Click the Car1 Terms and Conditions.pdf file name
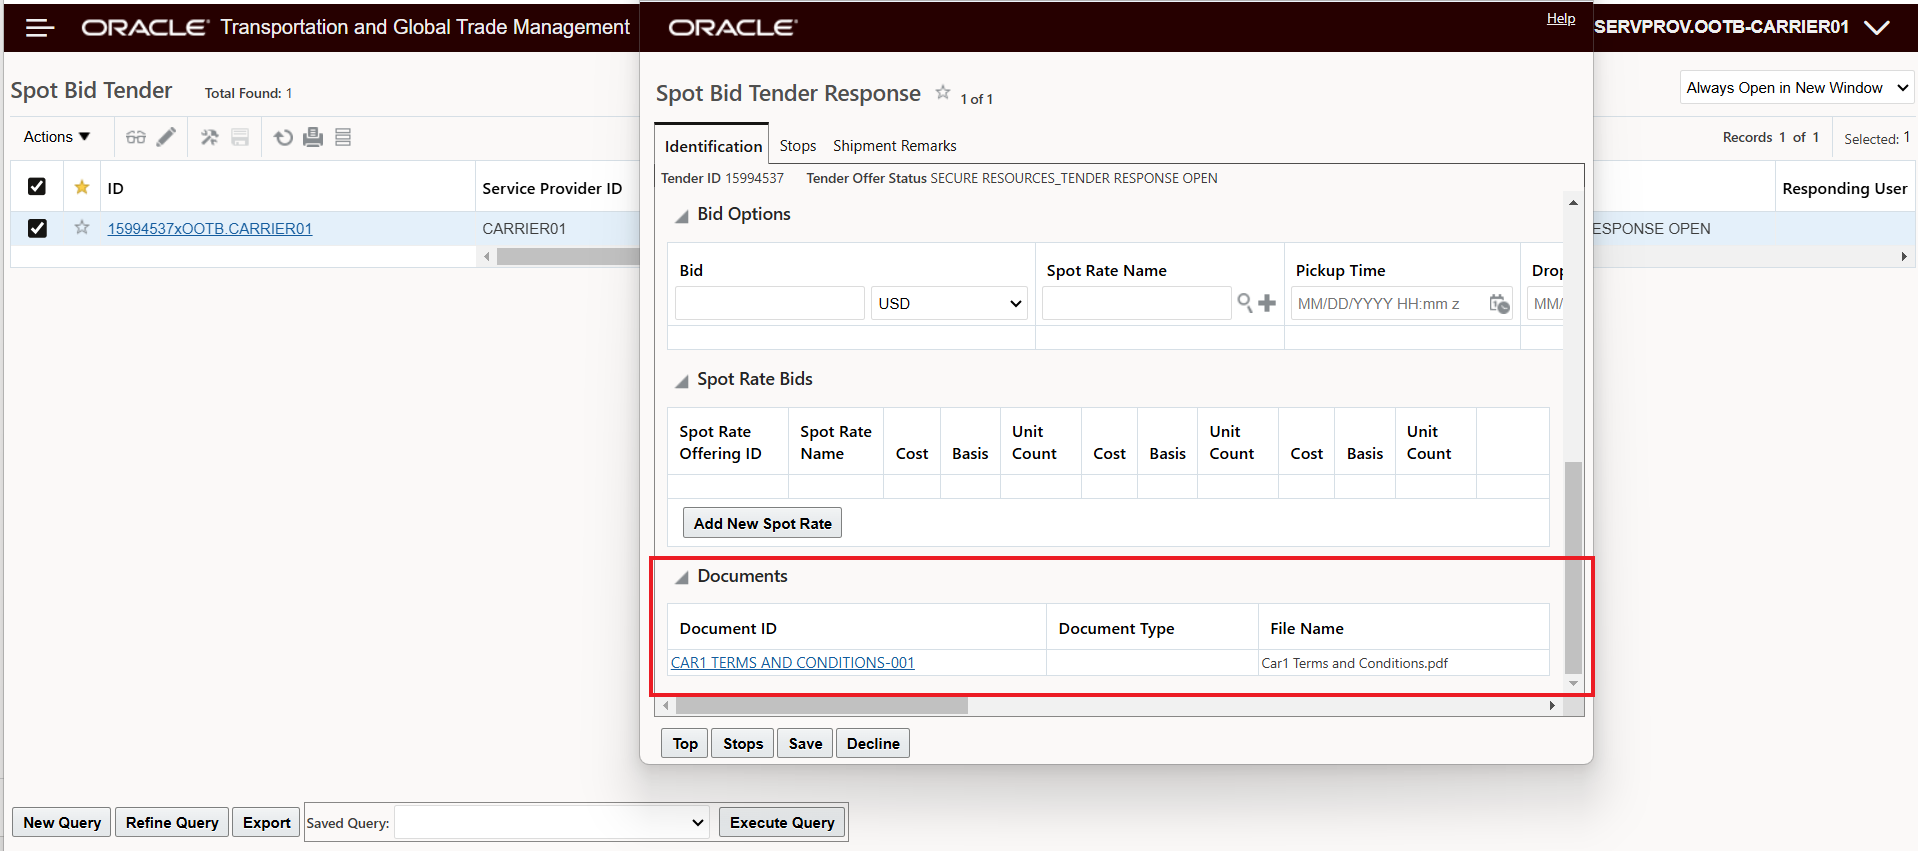Viewport: 1918px width, 851px height. (x=1354, y=663)
